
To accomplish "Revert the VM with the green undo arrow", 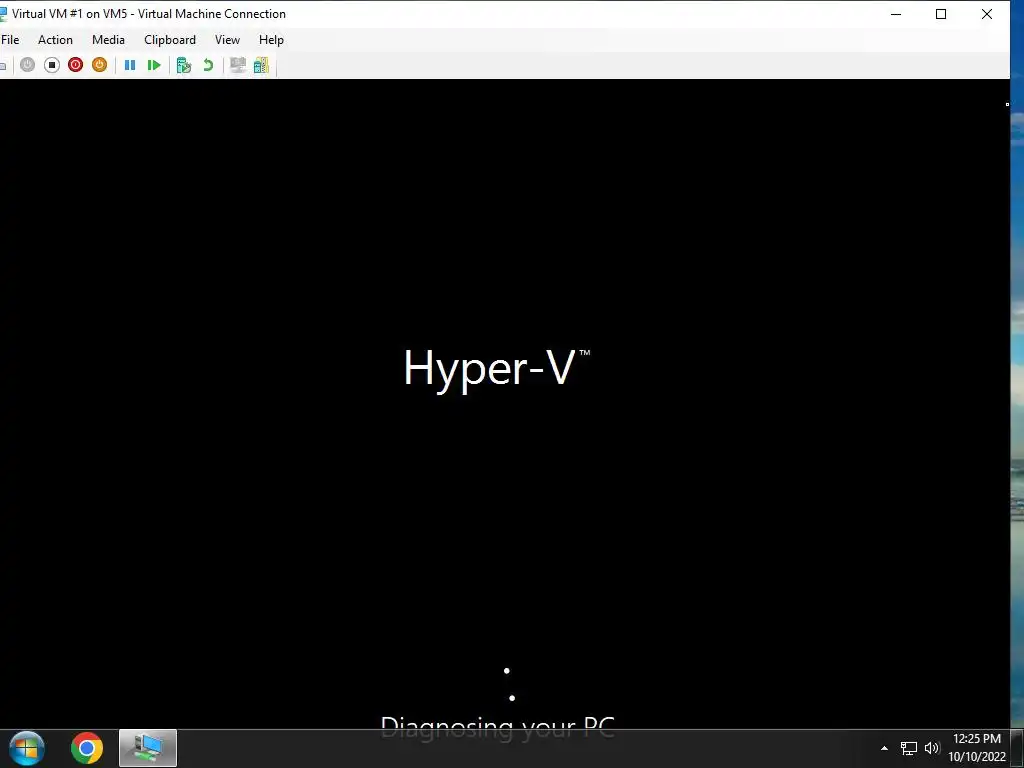I will 208,65.
